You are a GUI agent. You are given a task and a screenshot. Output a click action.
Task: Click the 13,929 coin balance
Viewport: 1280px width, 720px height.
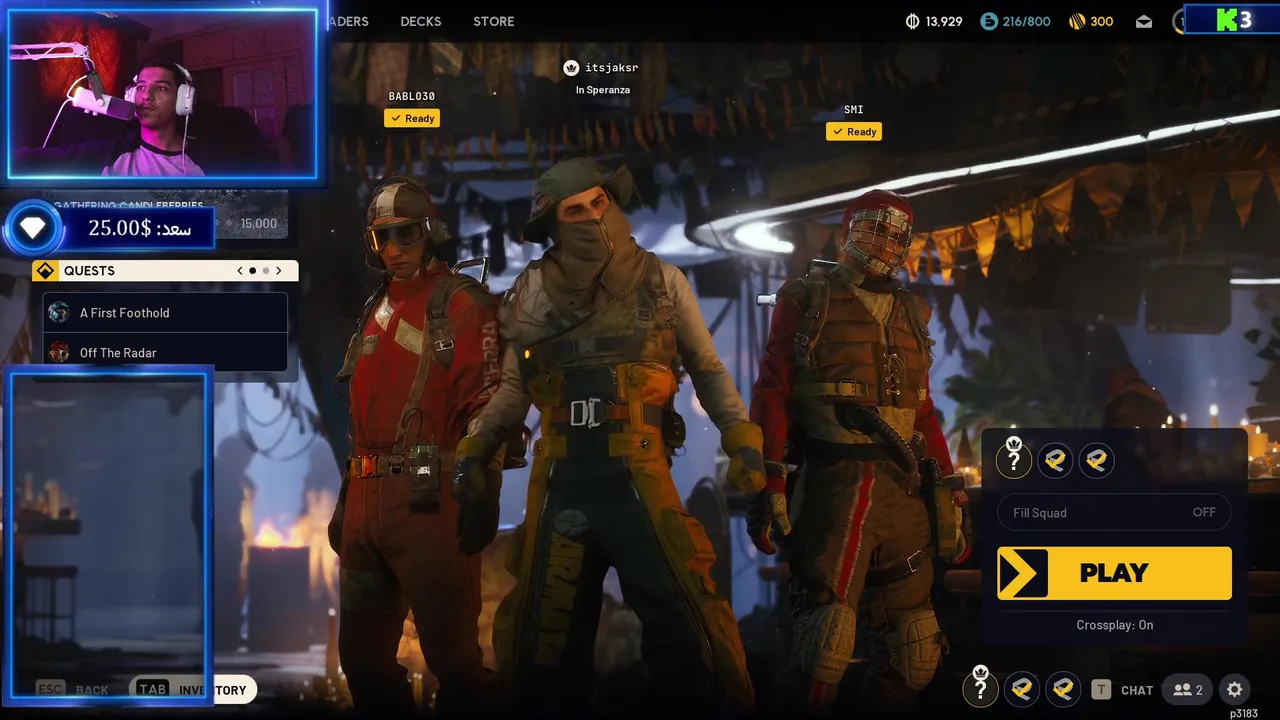[x=944, y=22]
